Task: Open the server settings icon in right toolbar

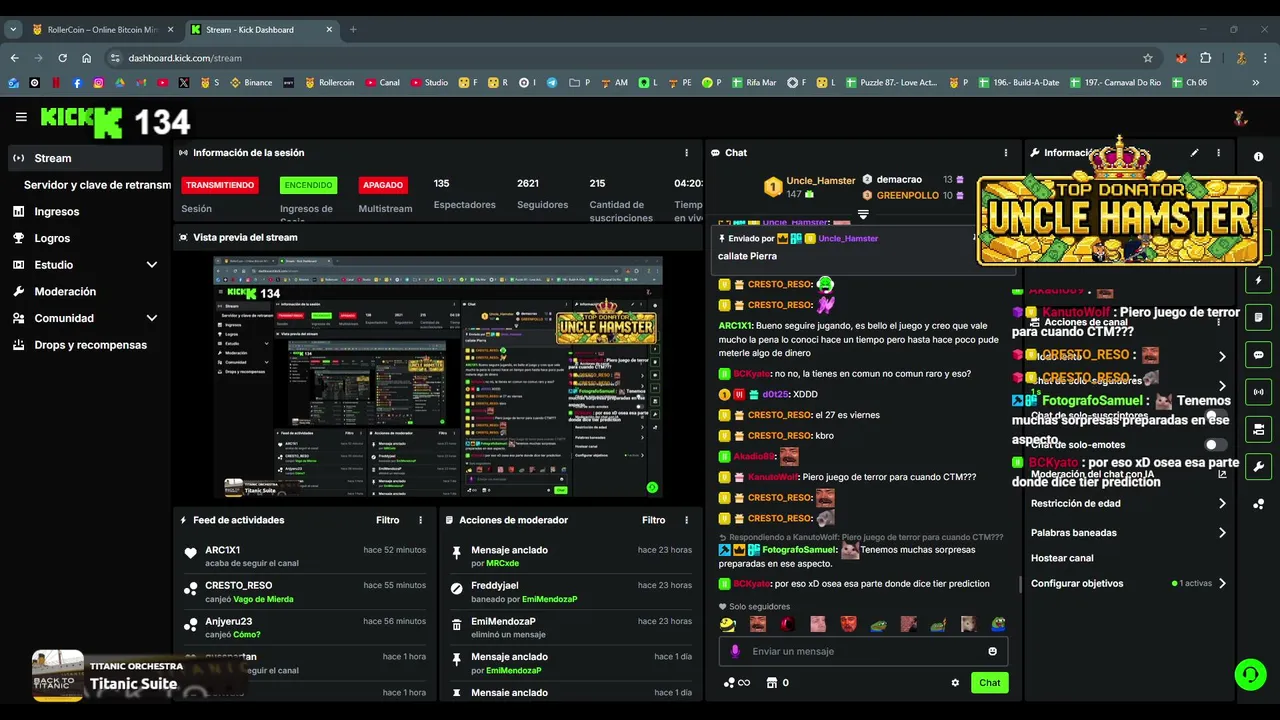Action: pos(1258,429)
